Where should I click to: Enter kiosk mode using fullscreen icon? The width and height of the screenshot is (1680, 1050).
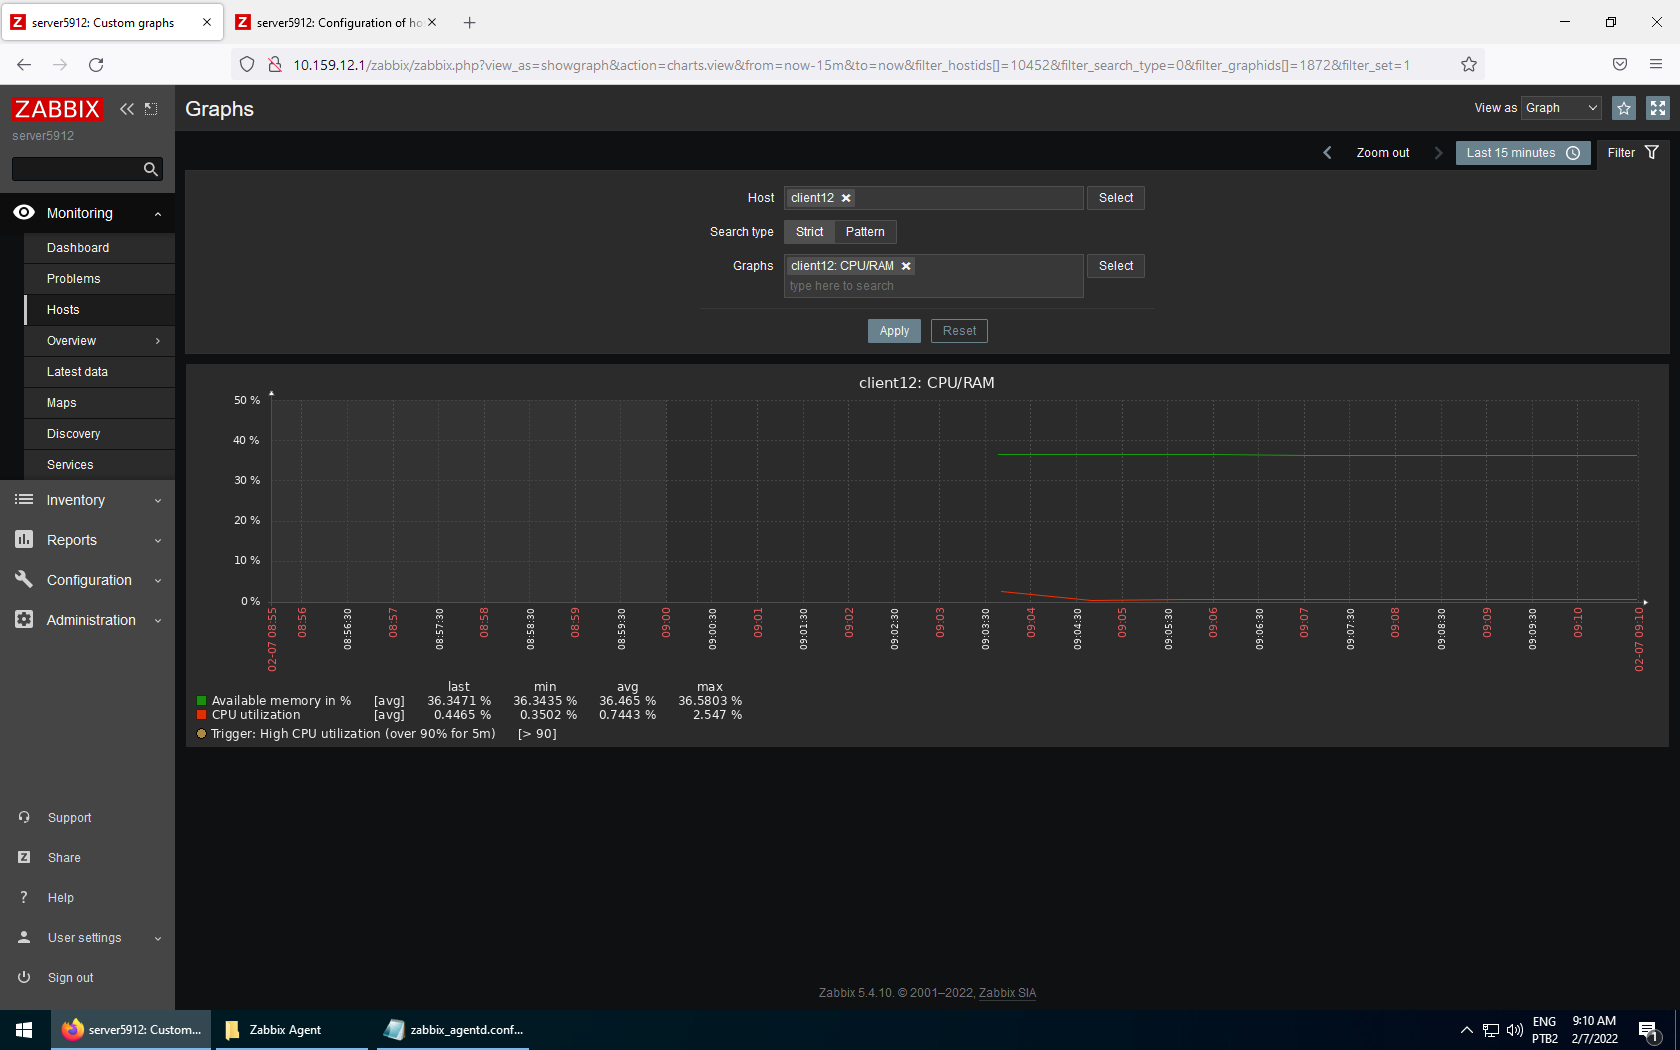coord(1657,108)
